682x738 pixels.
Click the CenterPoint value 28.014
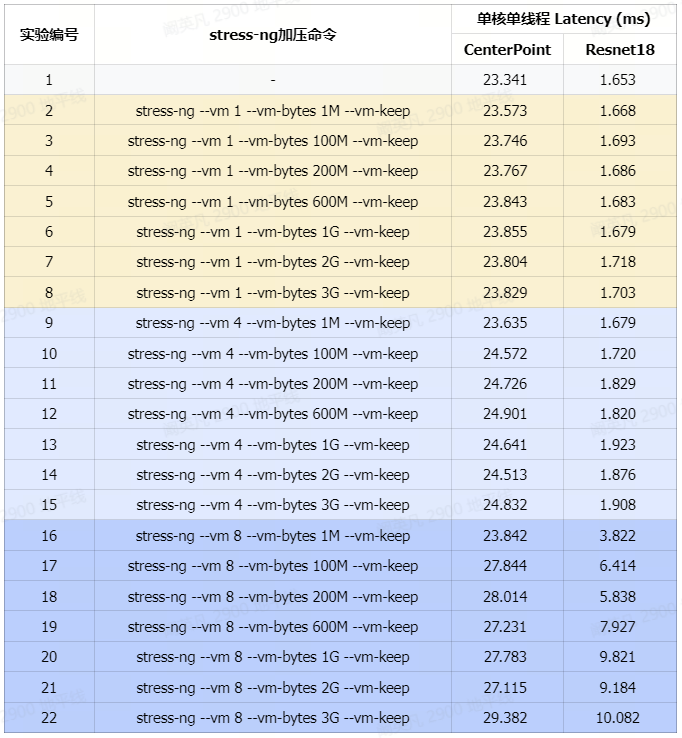(x=505, y=596)
